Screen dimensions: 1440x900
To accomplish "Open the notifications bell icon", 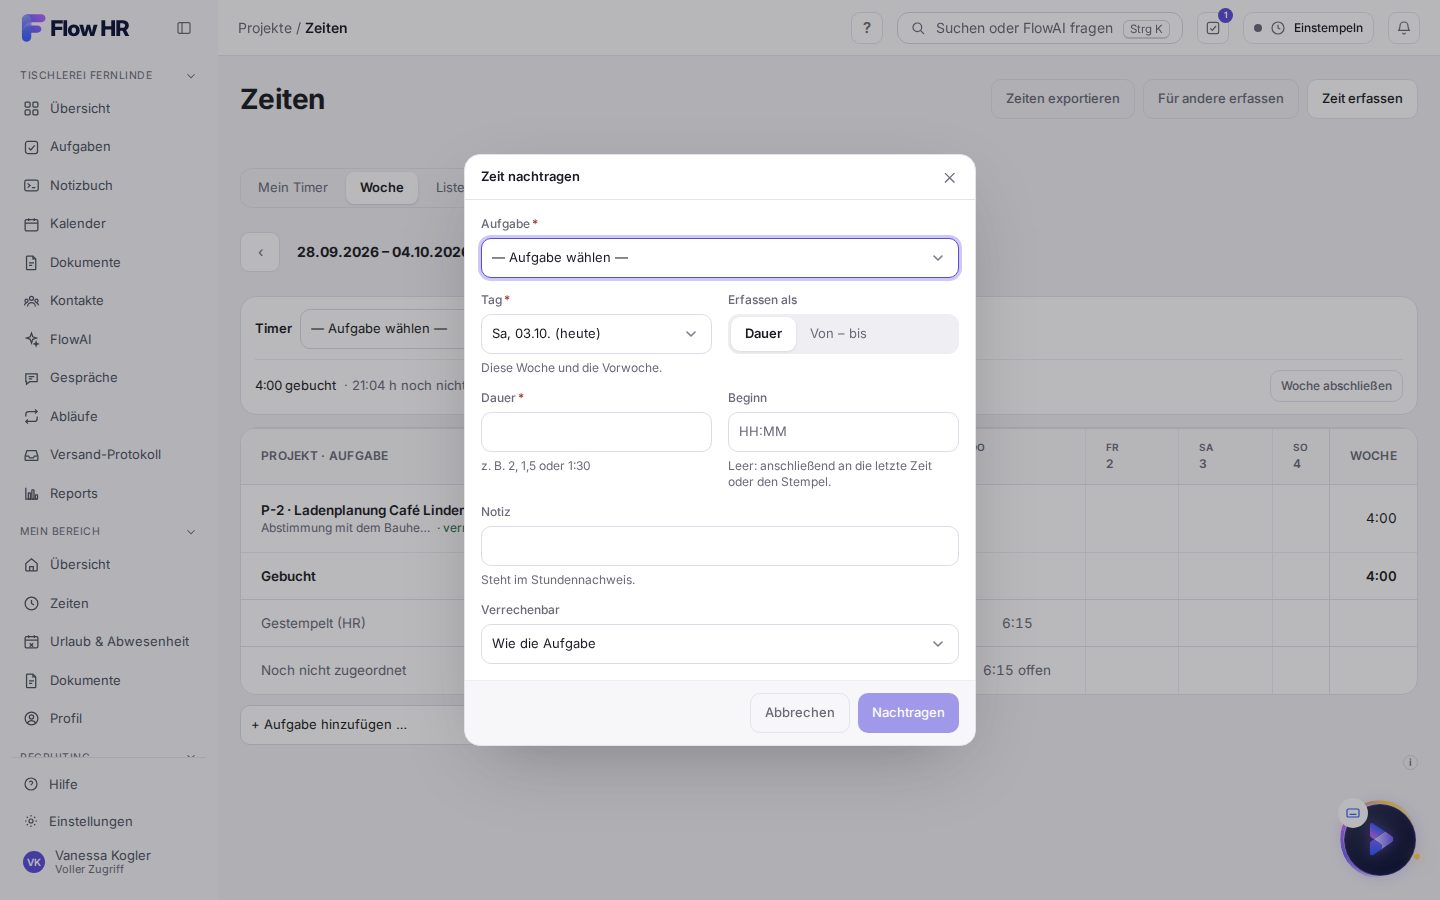I will (x=1404, y=28).
